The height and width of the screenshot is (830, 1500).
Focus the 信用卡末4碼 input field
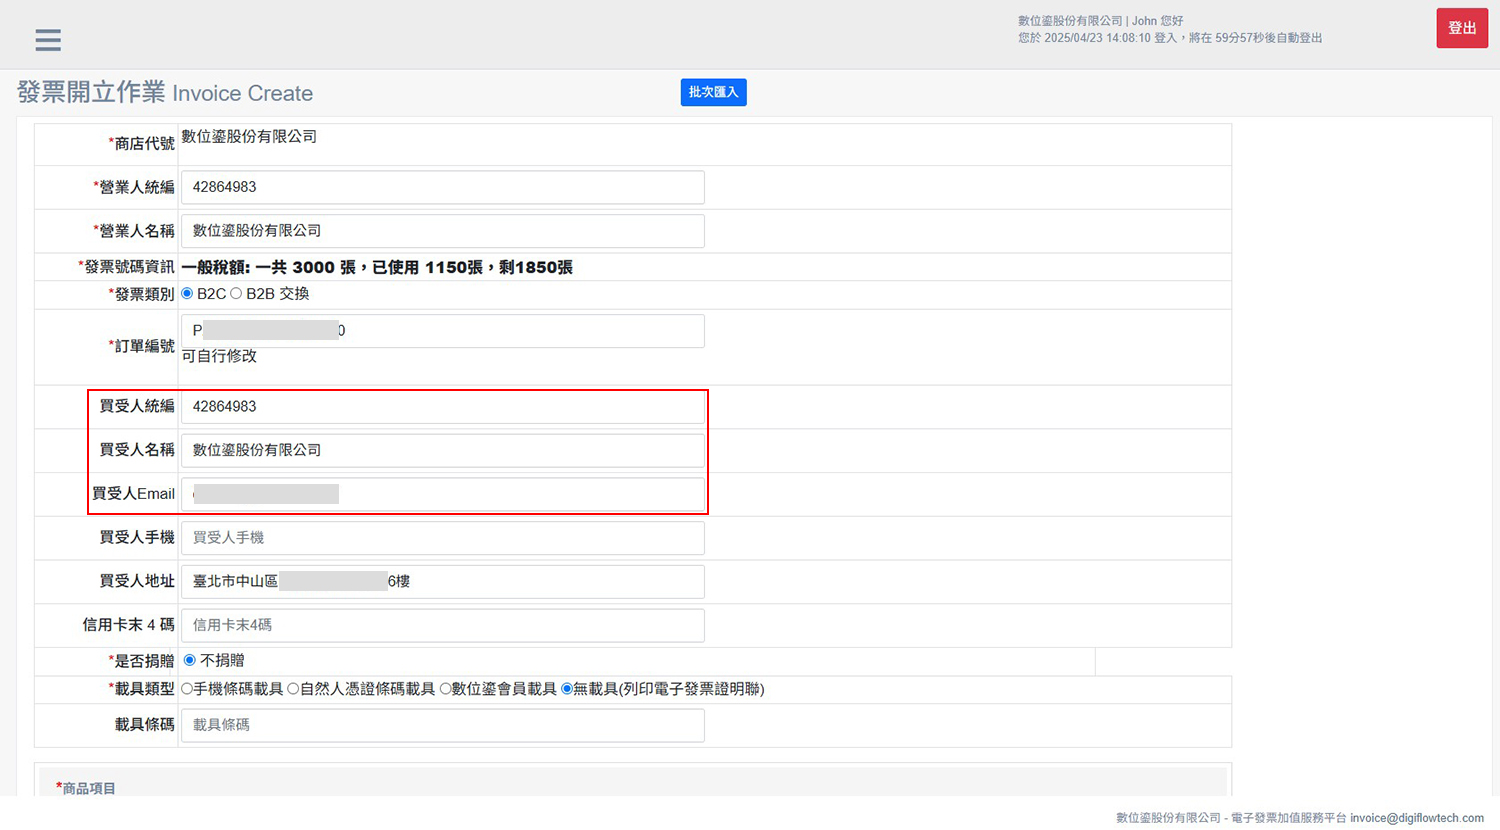442,625
